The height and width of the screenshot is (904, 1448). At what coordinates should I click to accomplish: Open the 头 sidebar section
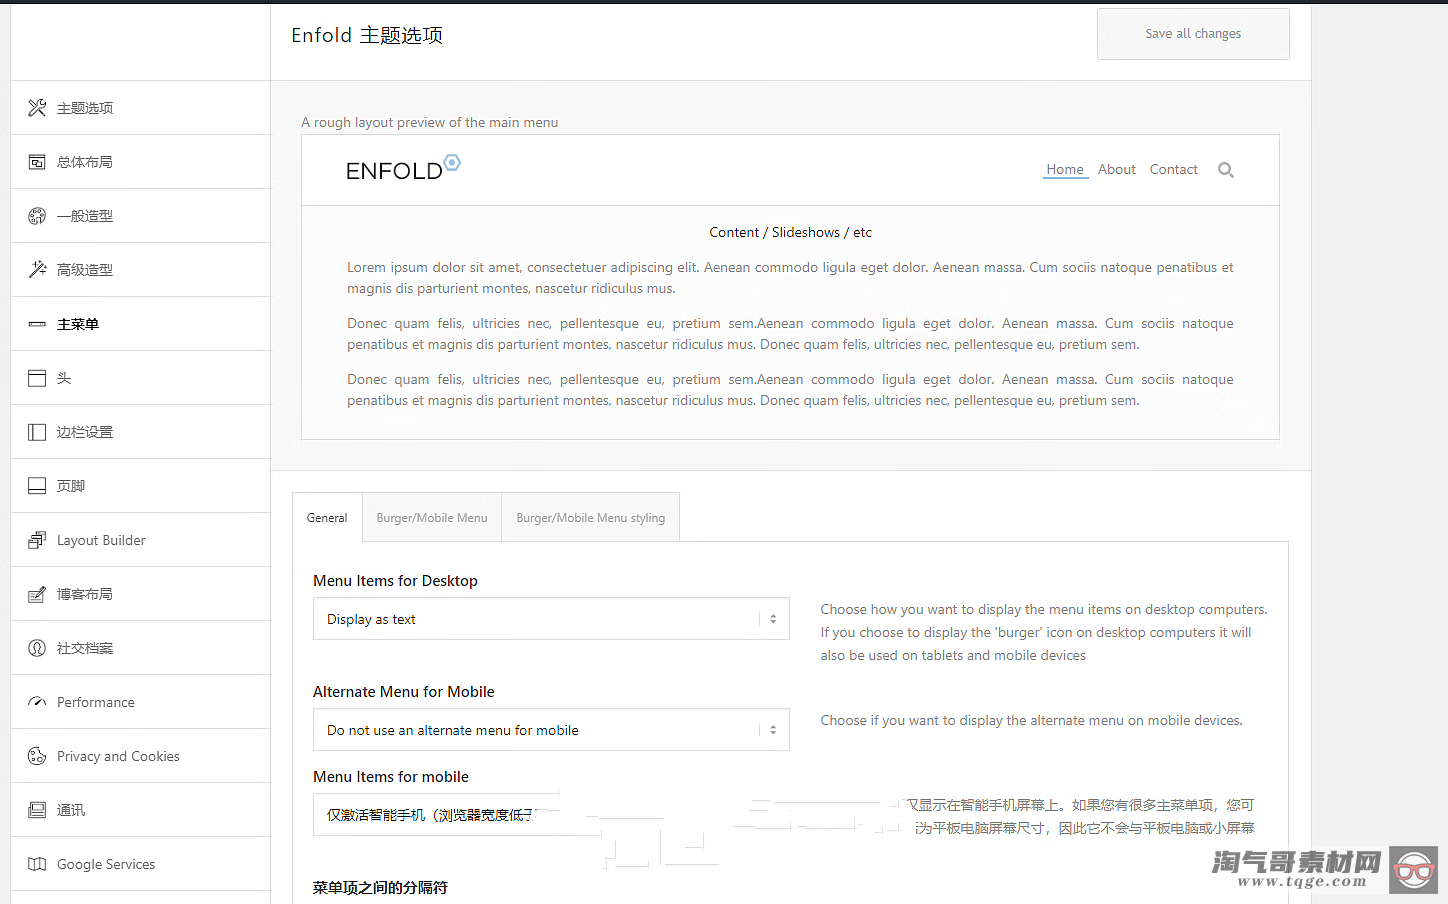coord(140,378)
